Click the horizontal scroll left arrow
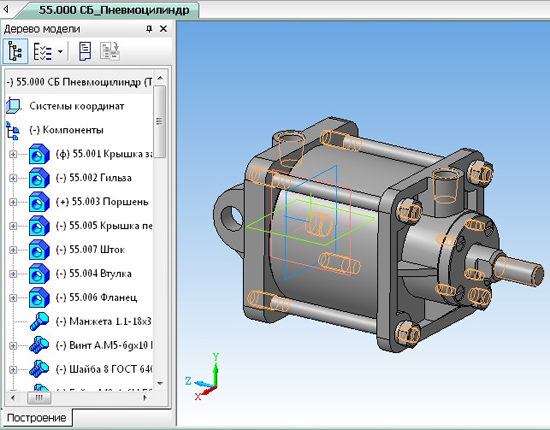Image resolution: width=550 pixels, height=430 pixels. (13, 398)
